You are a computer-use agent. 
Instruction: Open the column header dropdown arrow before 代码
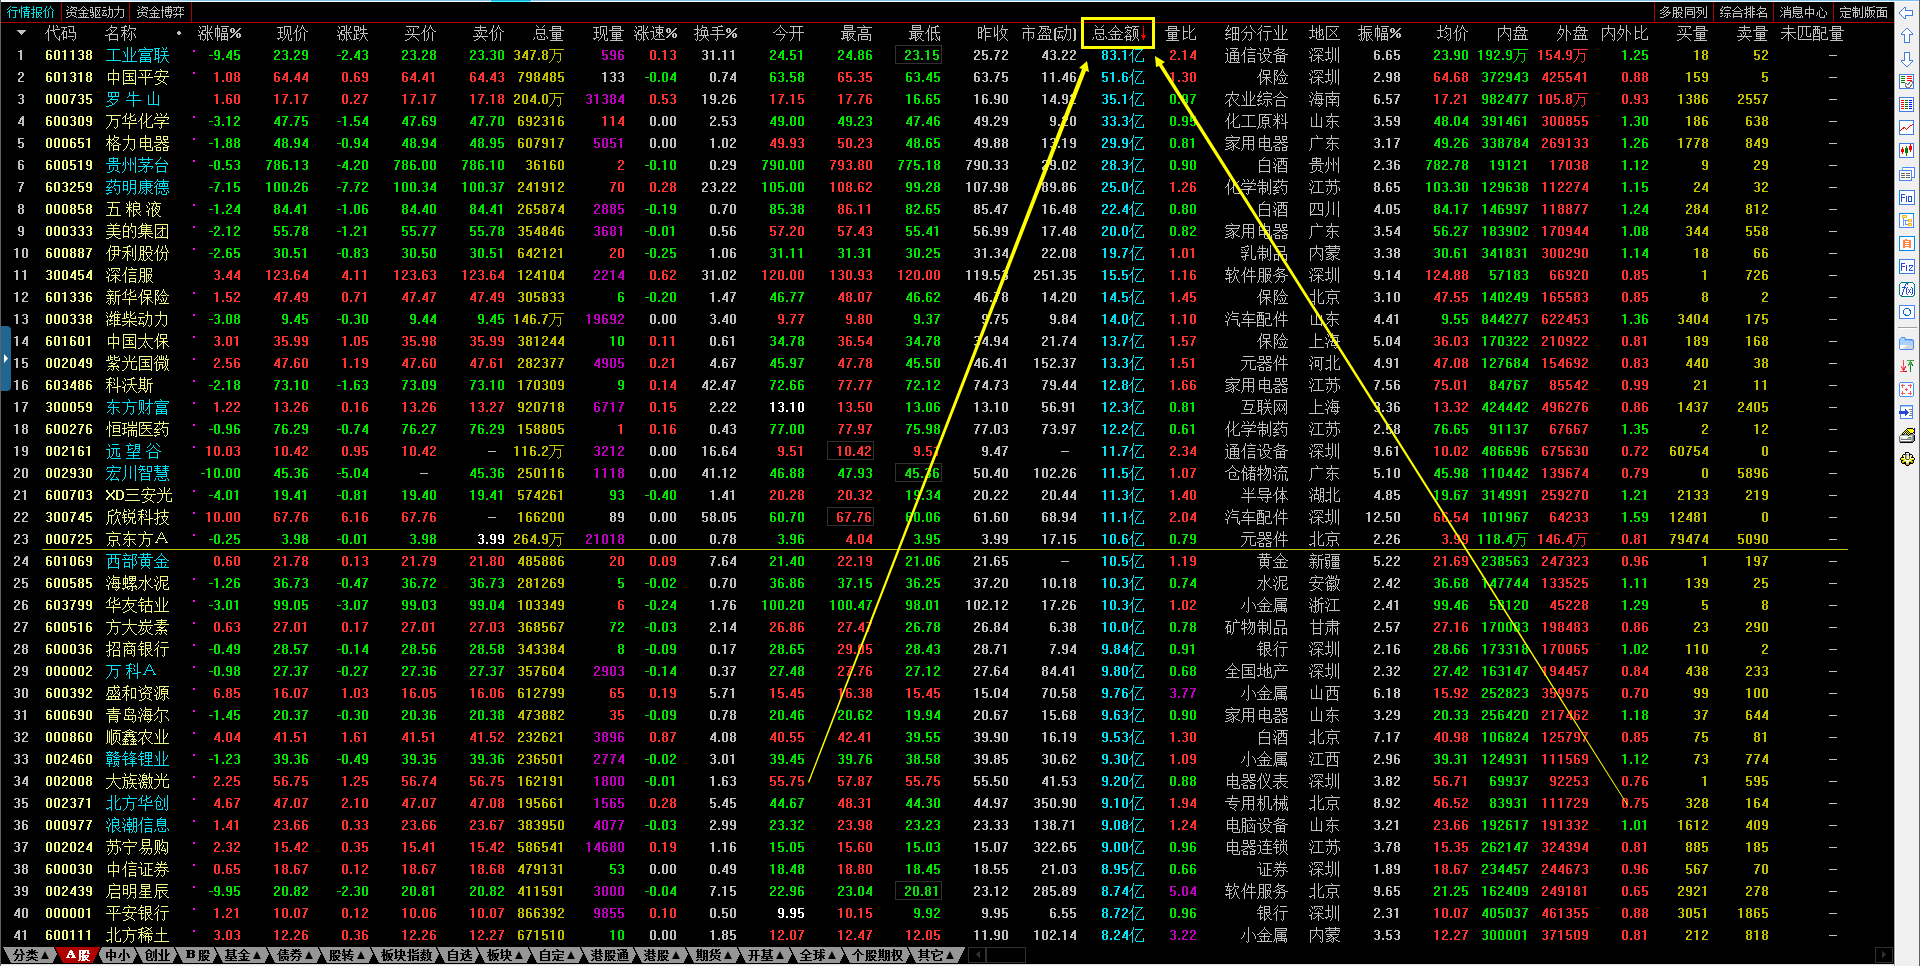21,33
